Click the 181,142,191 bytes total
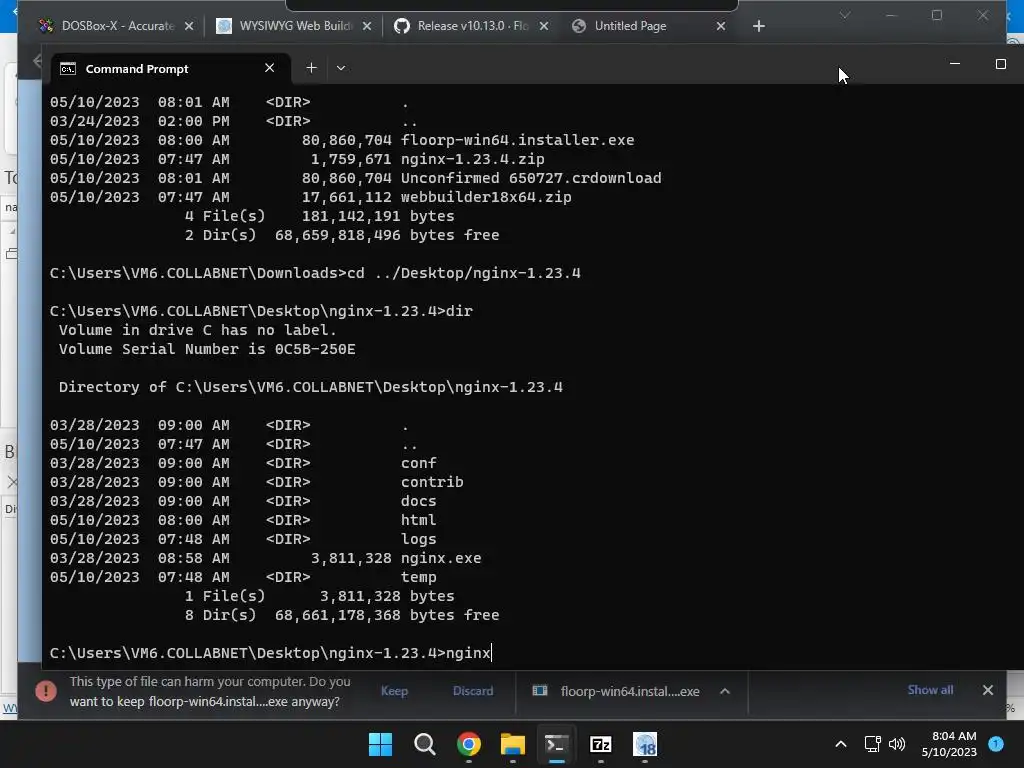Image resolution: width=1024 pixels, height=768 pixels. 377,216
